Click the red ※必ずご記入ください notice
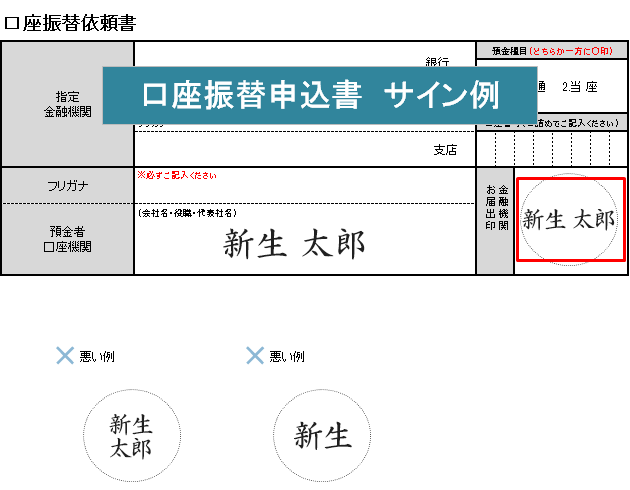The width and height of the screenshot is (630, 490). [x=177, y=175]
